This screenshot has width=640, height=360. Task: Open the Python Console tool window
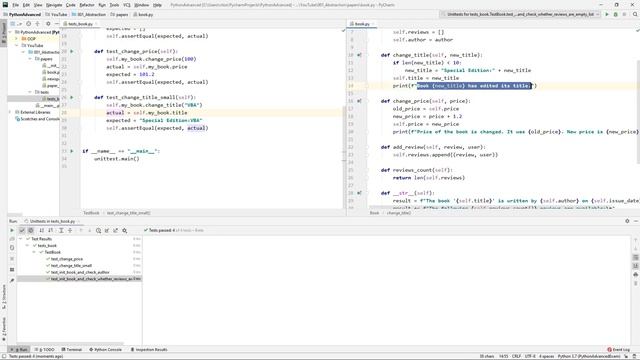(106, 350)
